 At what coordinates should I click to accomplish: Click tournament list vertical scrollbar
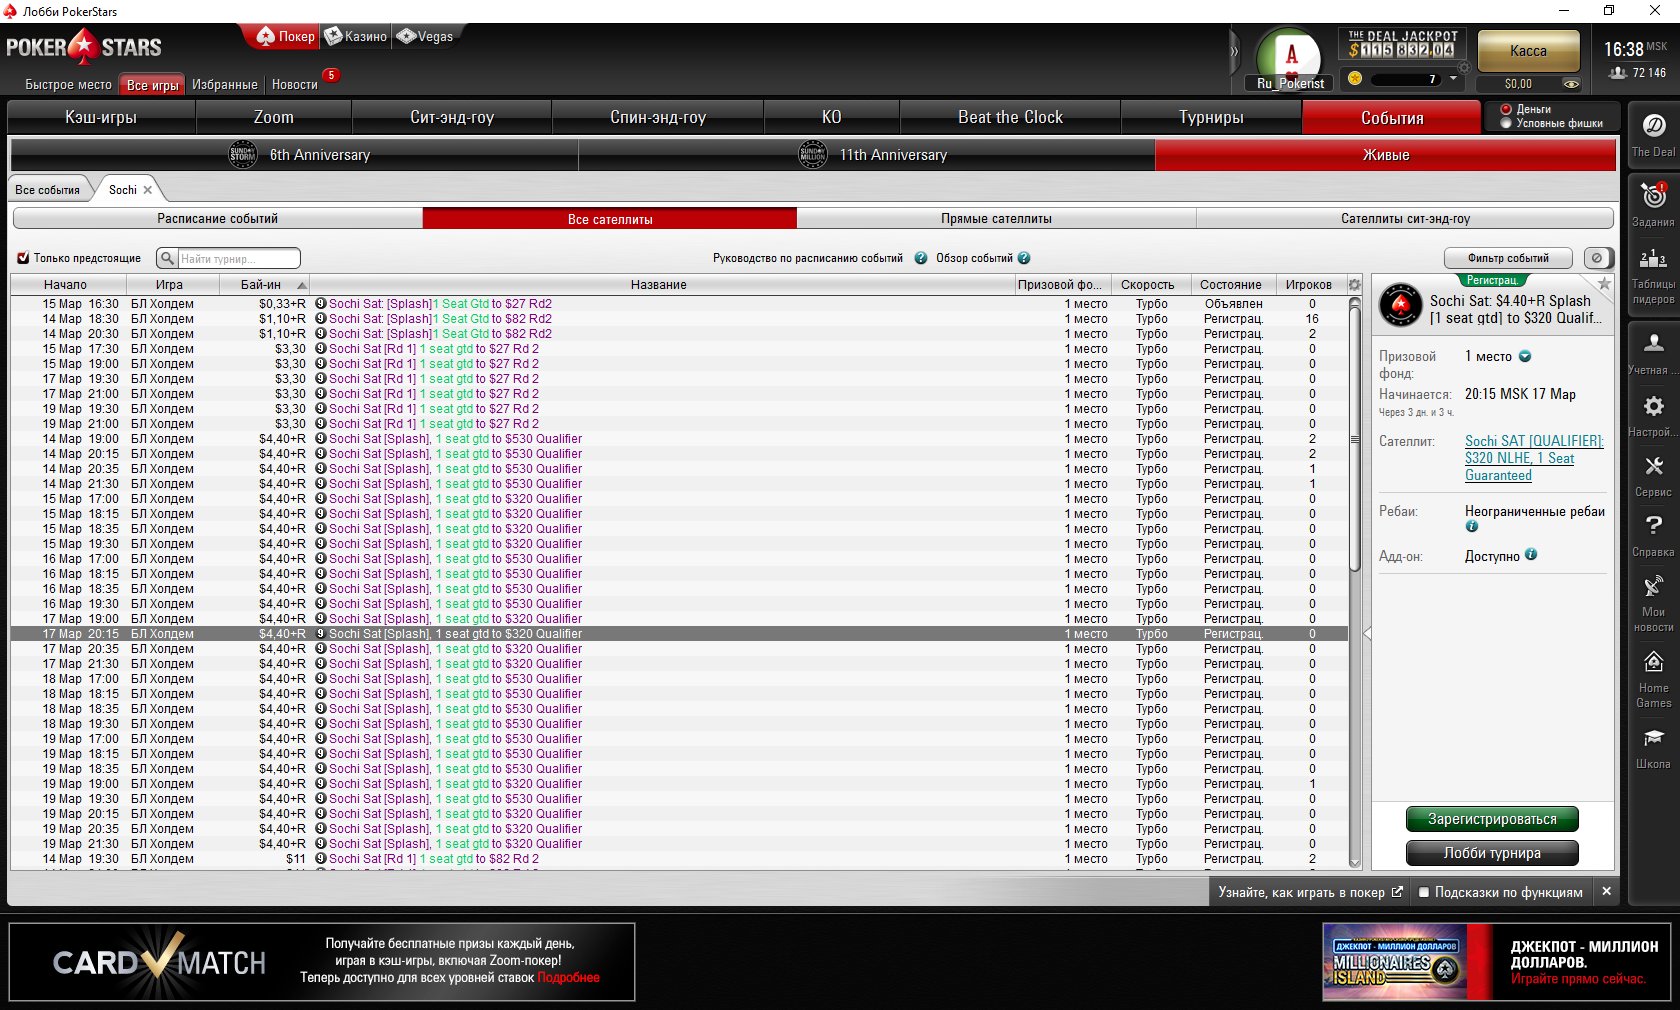(x=1355, y=438)
